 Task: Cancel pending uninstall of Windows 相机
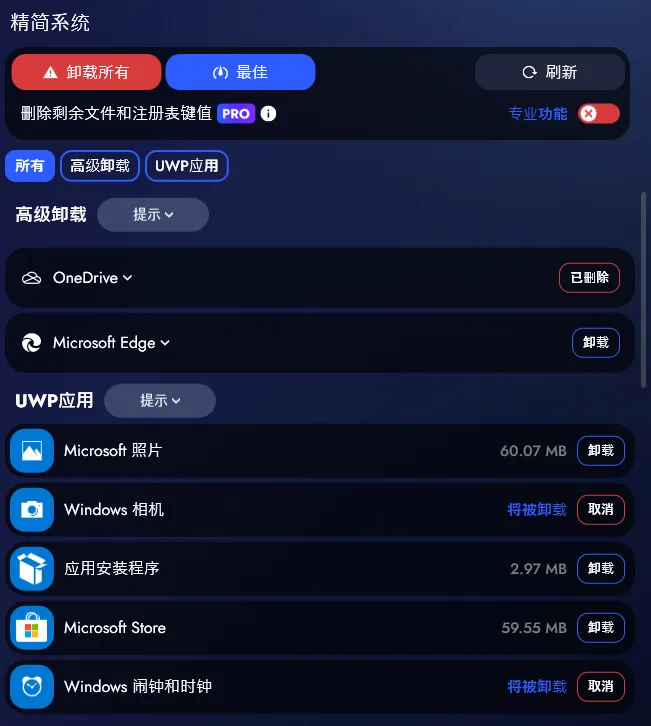coord(601,509)
